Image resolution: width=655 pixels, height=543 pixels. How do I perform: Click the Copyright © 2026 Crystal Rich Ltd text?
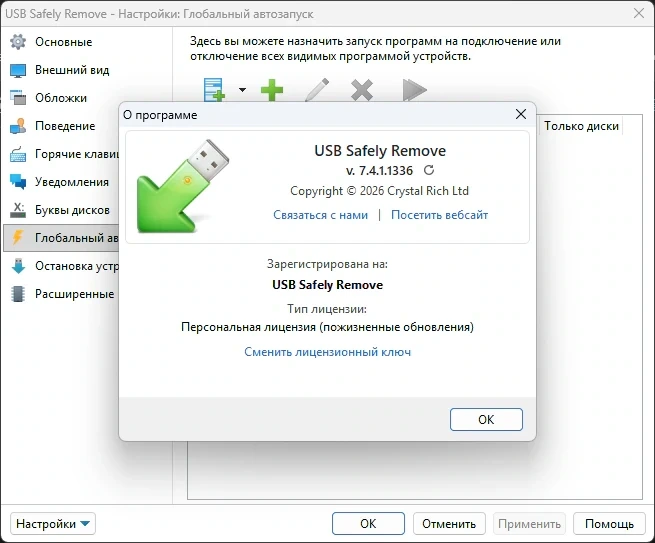[379, 191]
